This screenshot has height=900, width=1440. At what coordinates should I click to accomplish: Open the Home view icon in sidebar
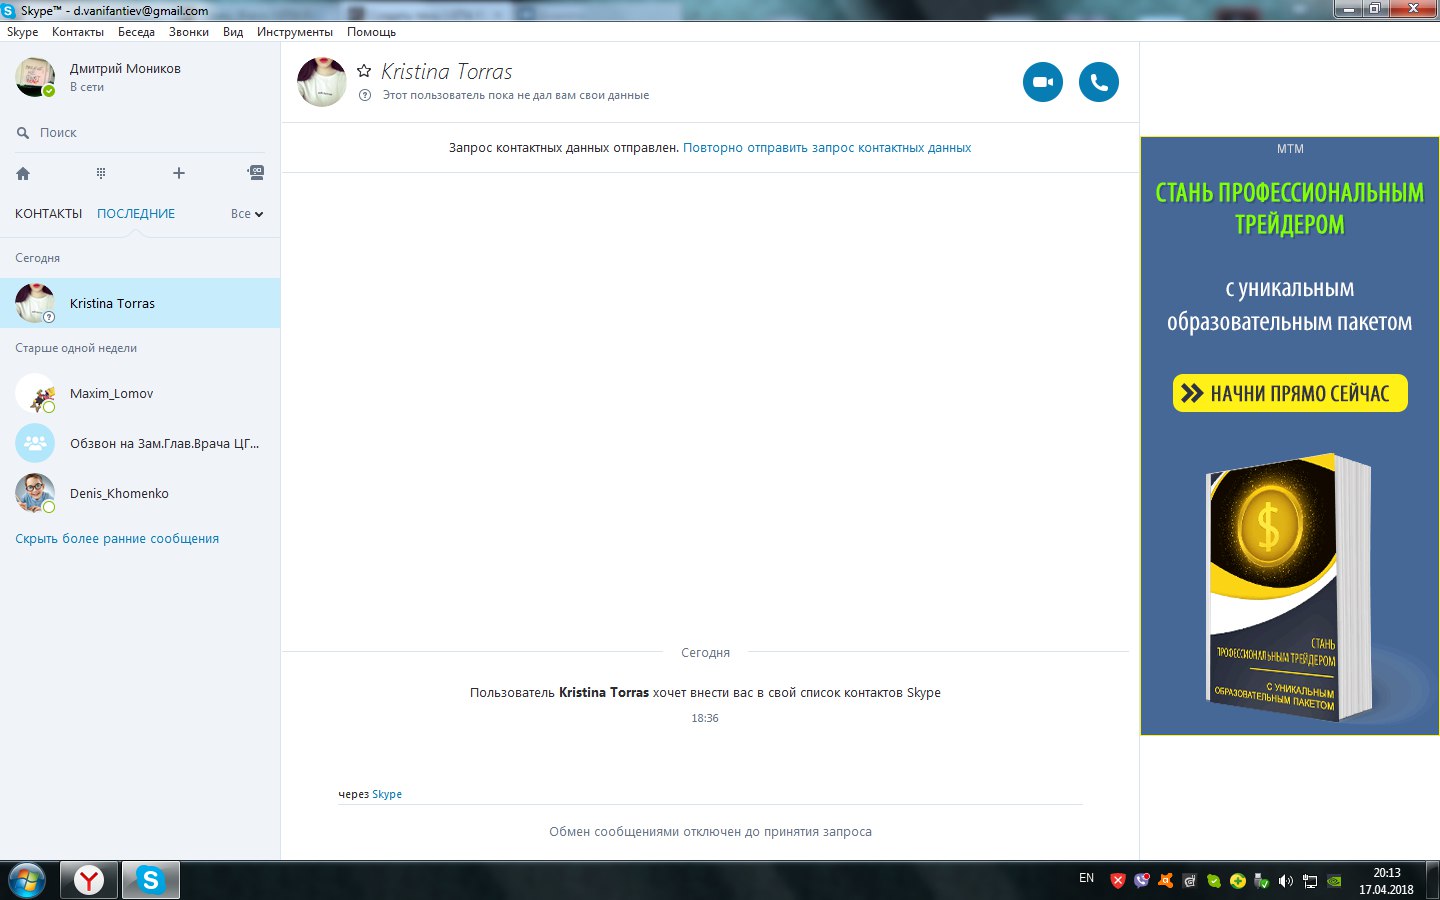click(x=23, y=173)
